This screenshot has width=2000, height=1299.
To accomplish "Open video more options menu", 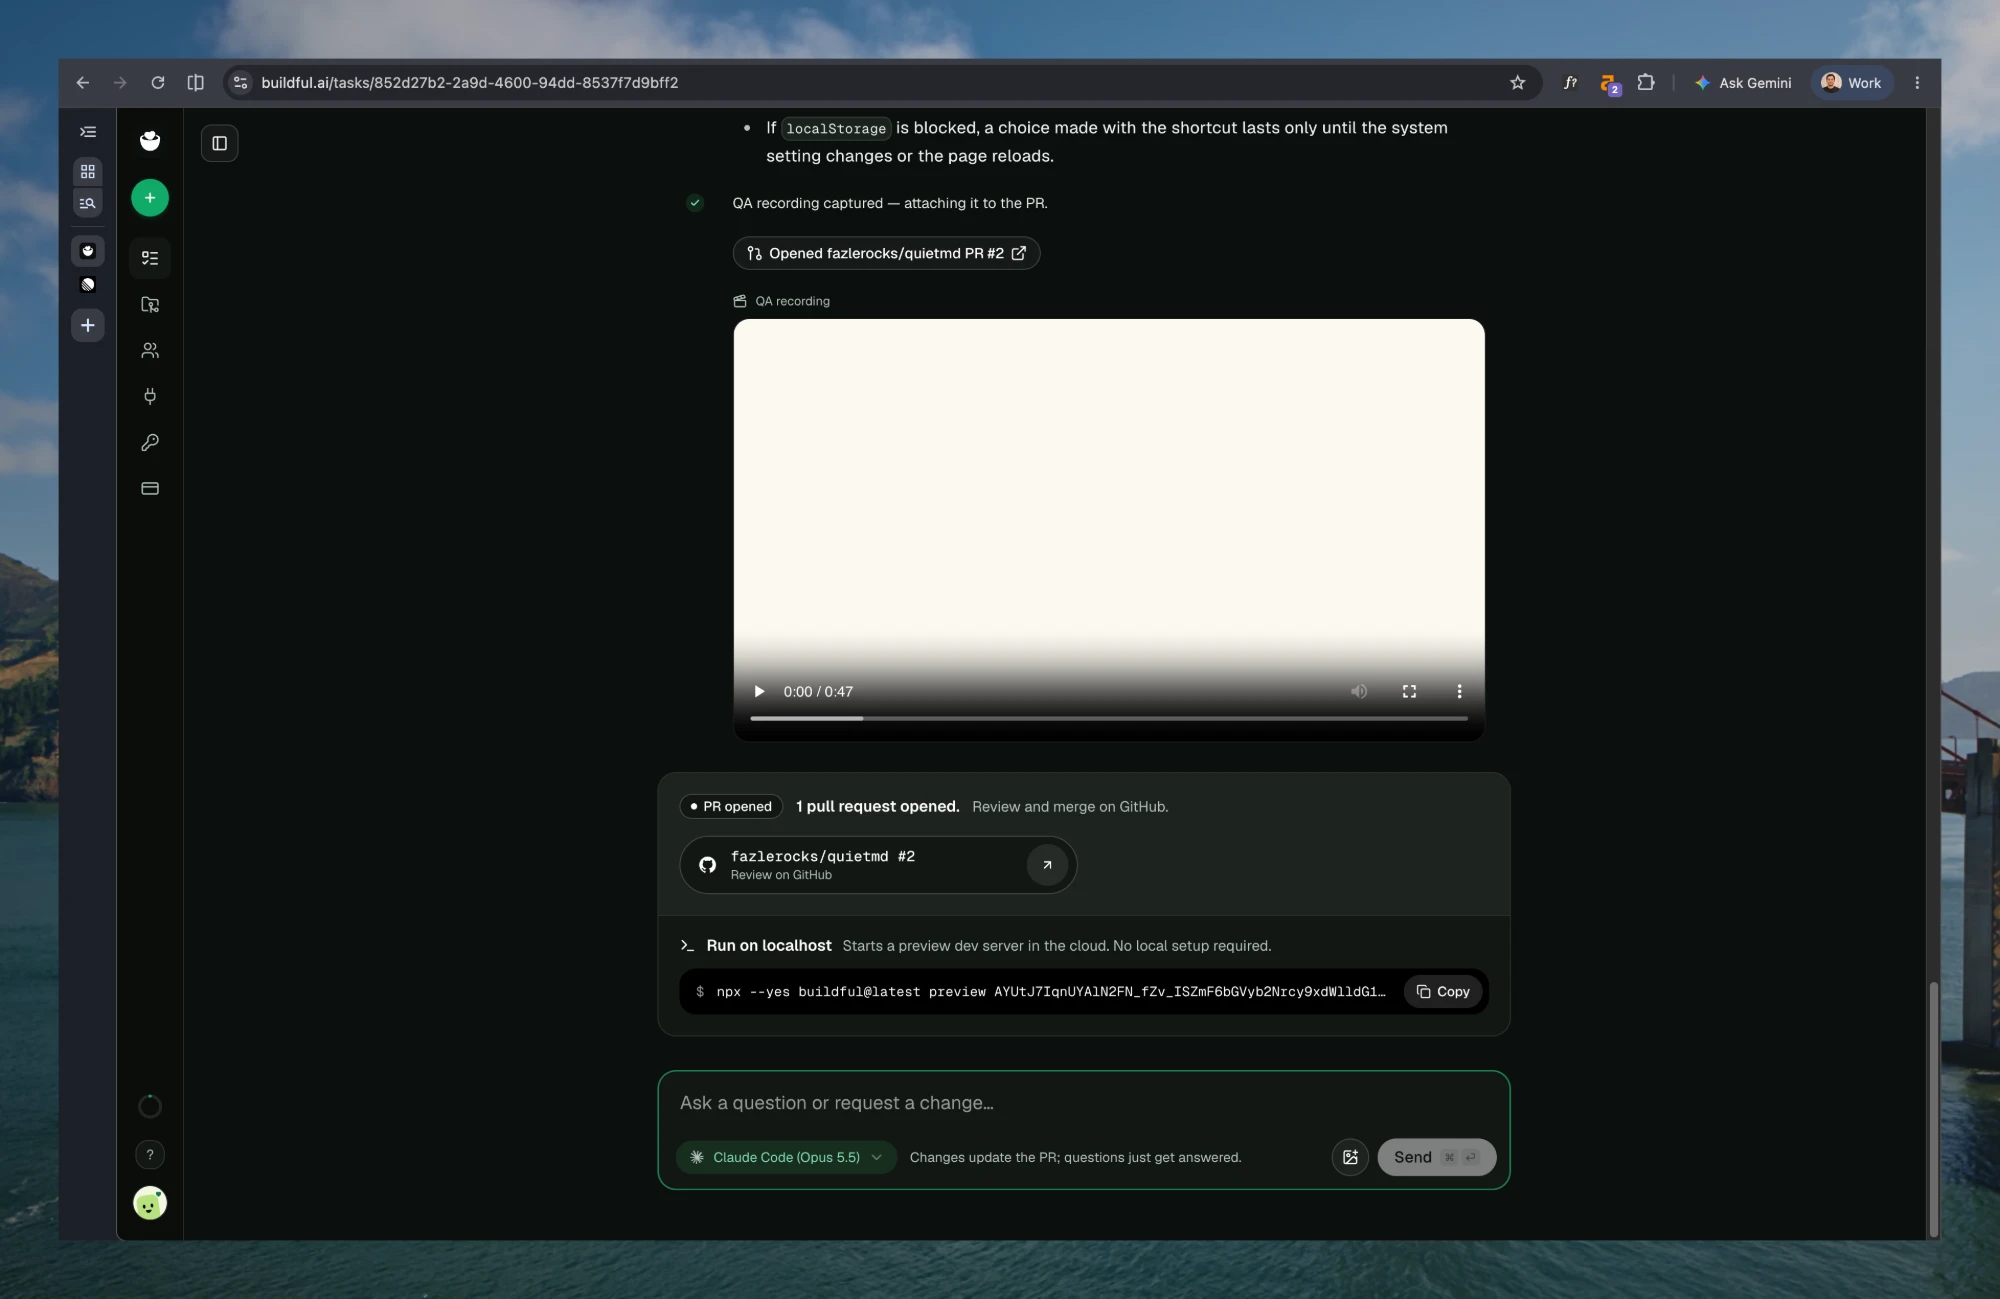I will coord(1459,691).
